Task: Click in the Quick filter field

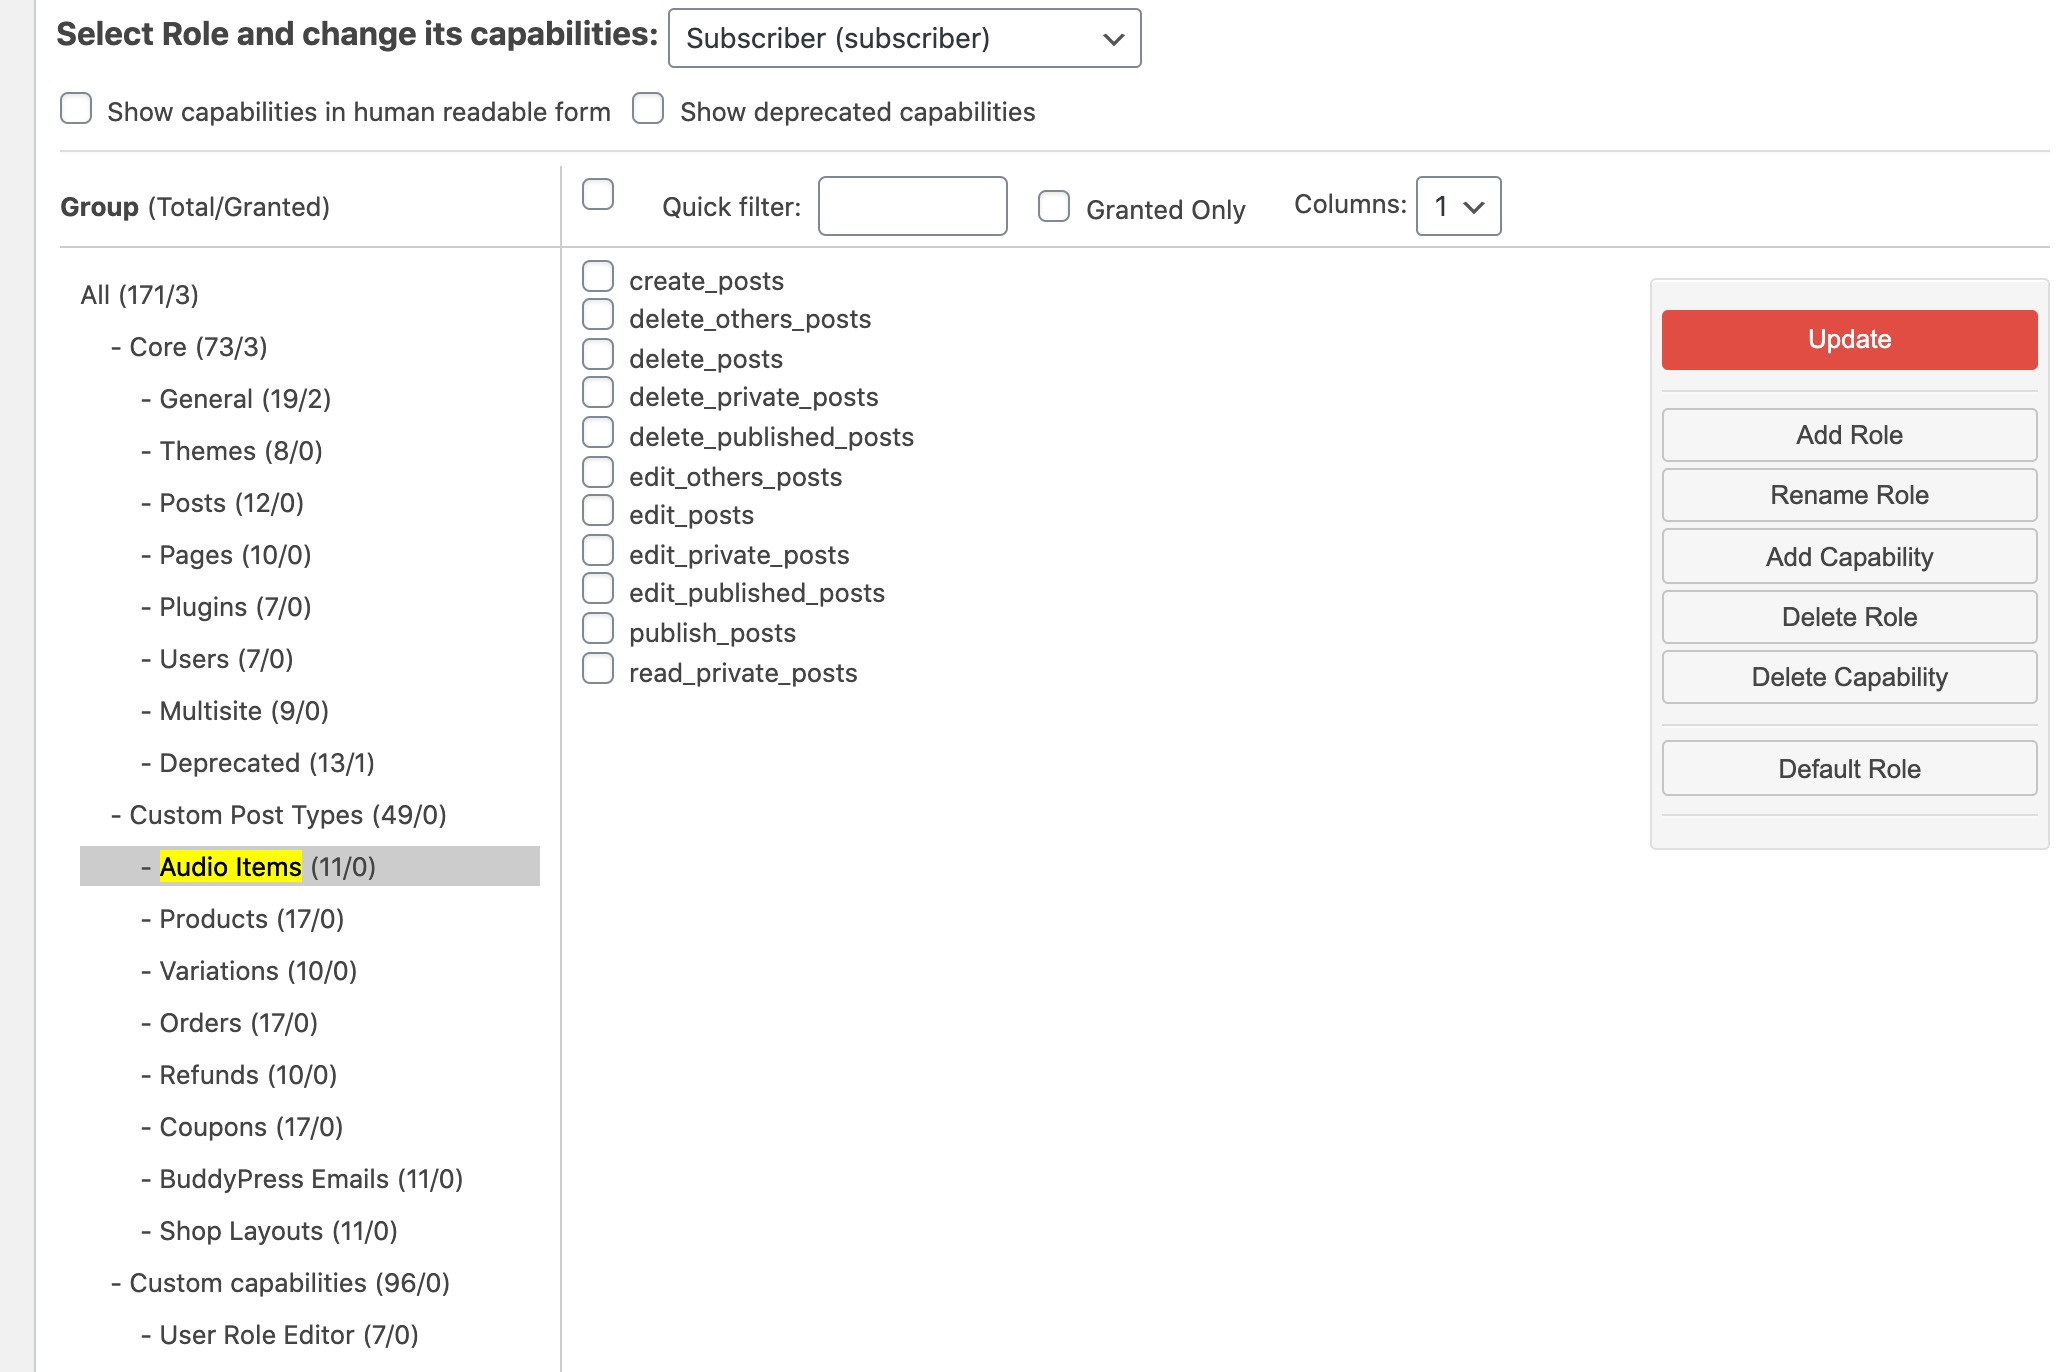Action: 912,206
